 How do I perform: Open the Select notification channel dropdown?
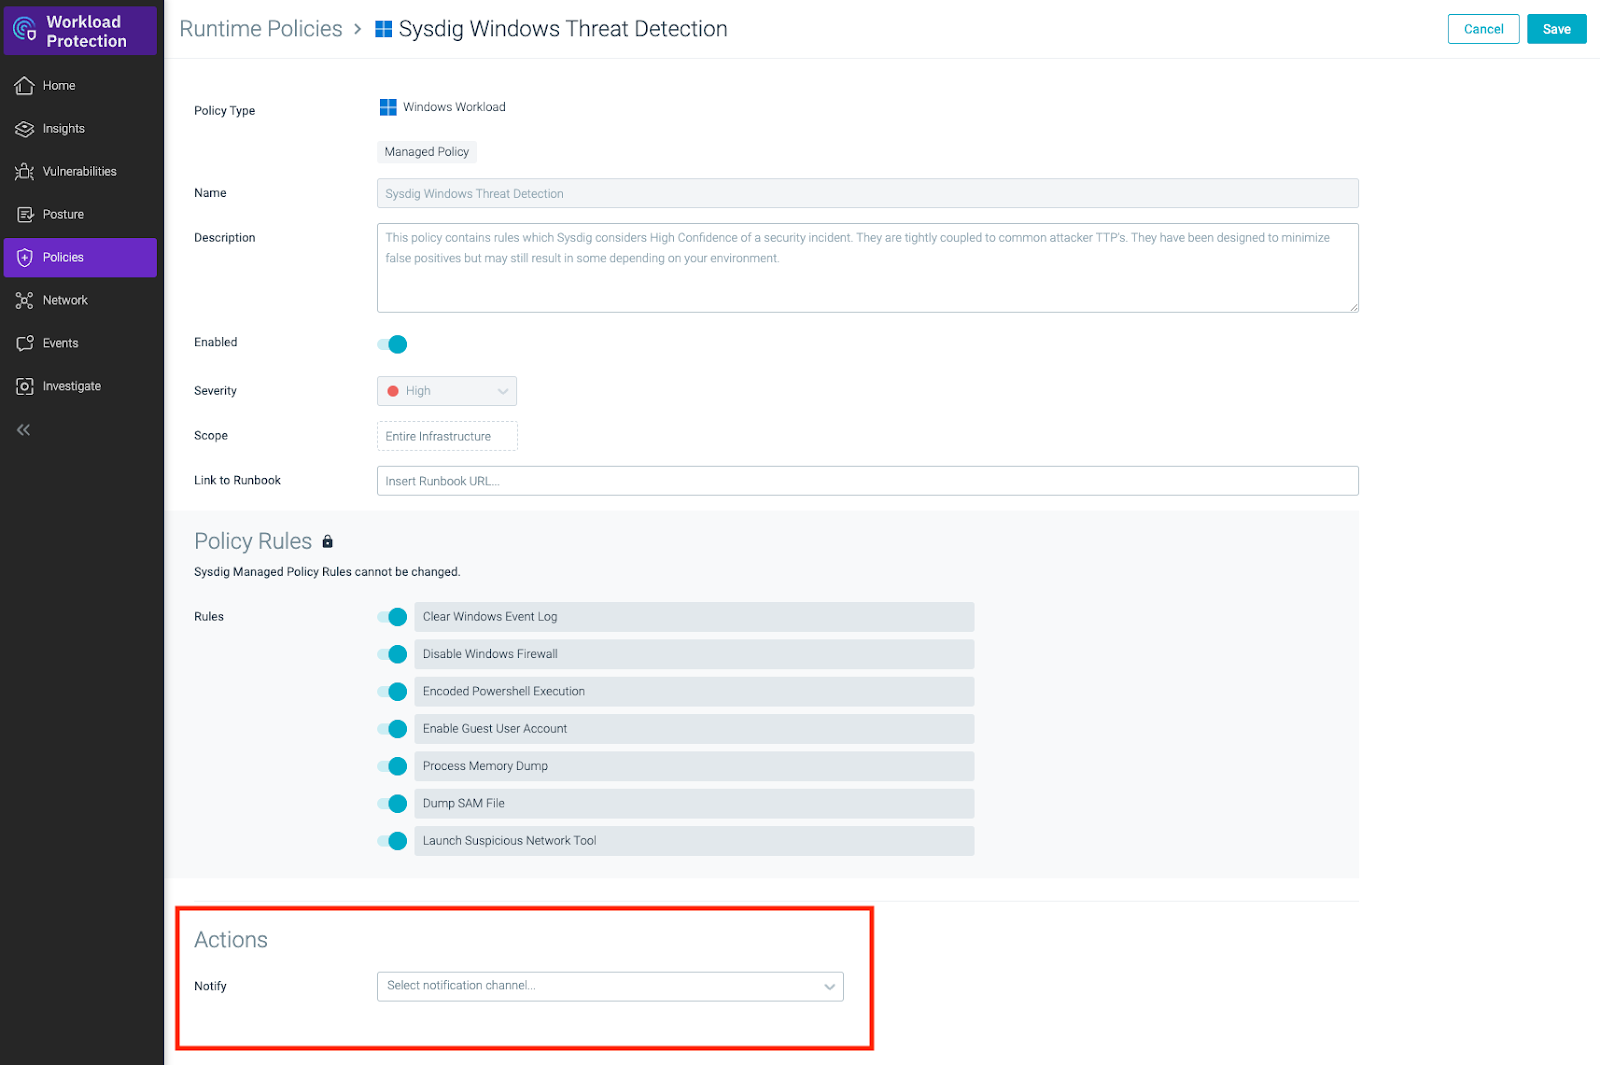pos(610,986)
